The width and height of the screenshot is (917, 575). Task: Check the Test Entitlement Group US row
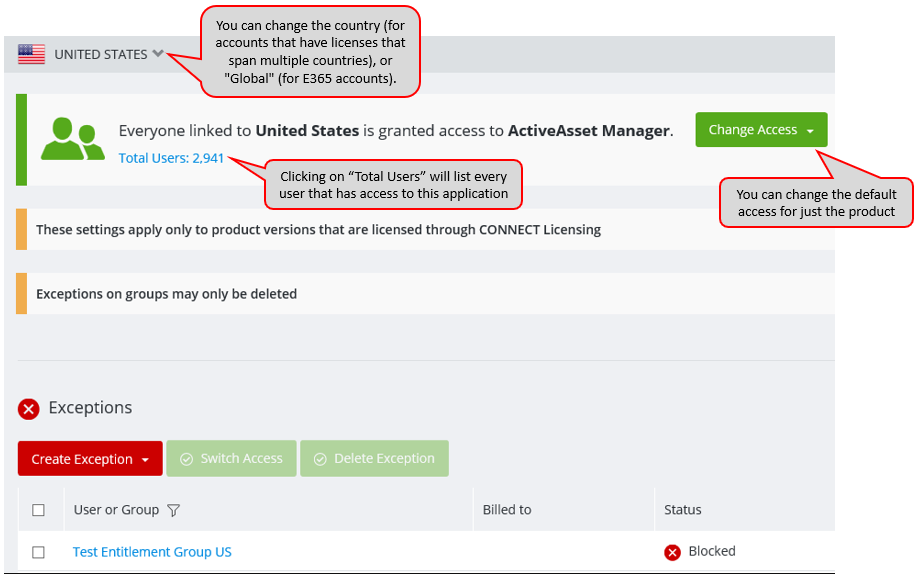point(39,552)
